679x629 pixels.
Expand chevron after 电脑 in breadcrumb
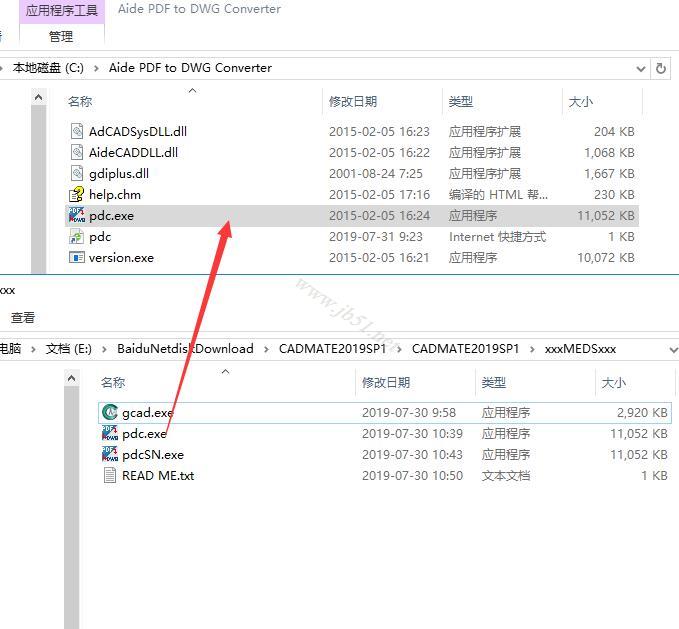coord(33,349)
